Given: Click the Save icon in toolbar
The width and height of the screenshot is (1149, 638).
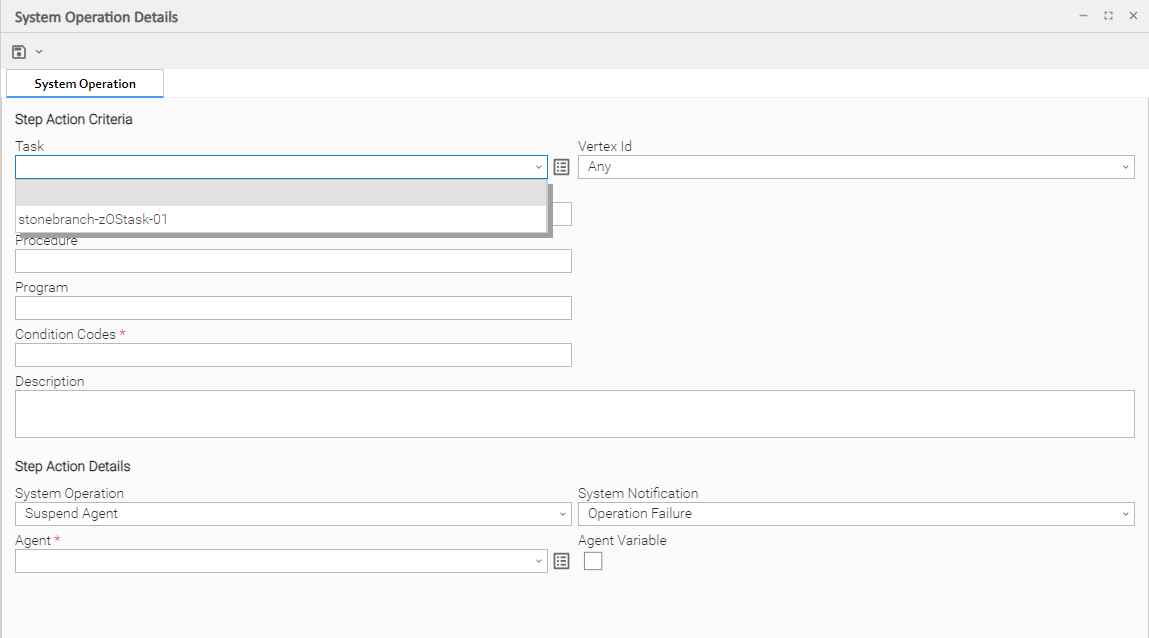Looking at the screenshot, I should click(x=19, y=52).
